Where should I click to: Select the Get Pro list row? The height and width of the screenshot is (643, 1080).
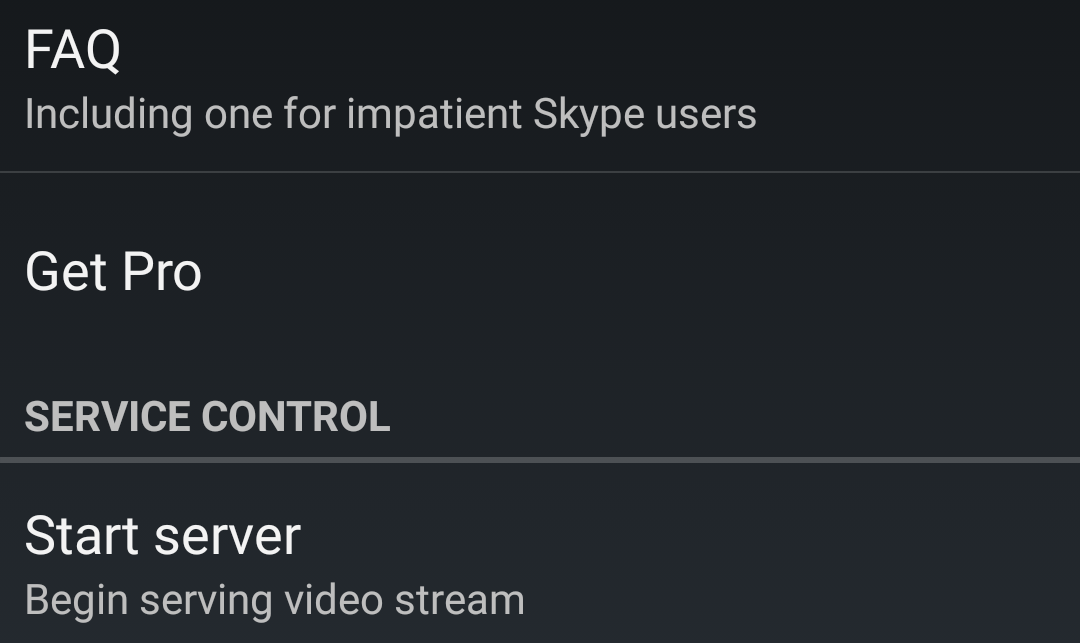click(x=540, y=272)
